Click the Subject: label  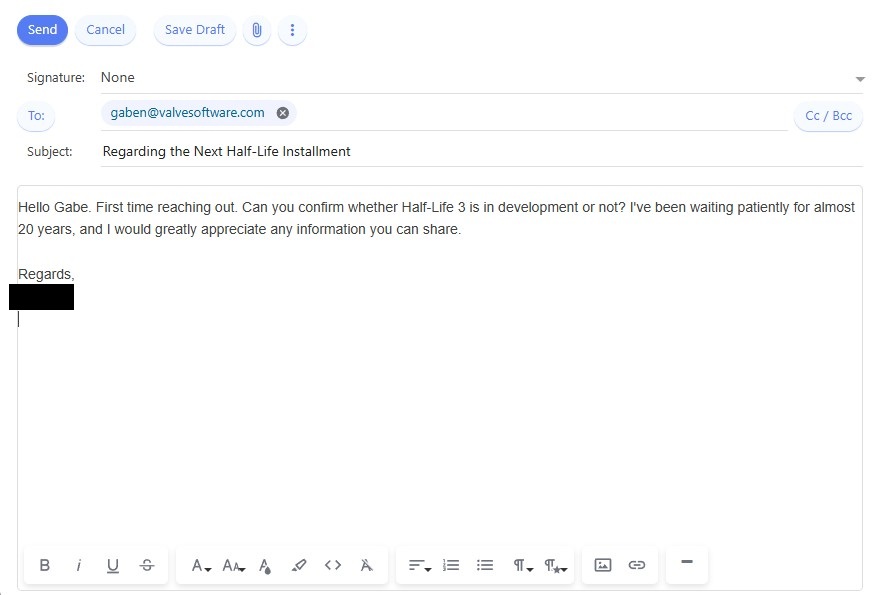pos(50,152)
